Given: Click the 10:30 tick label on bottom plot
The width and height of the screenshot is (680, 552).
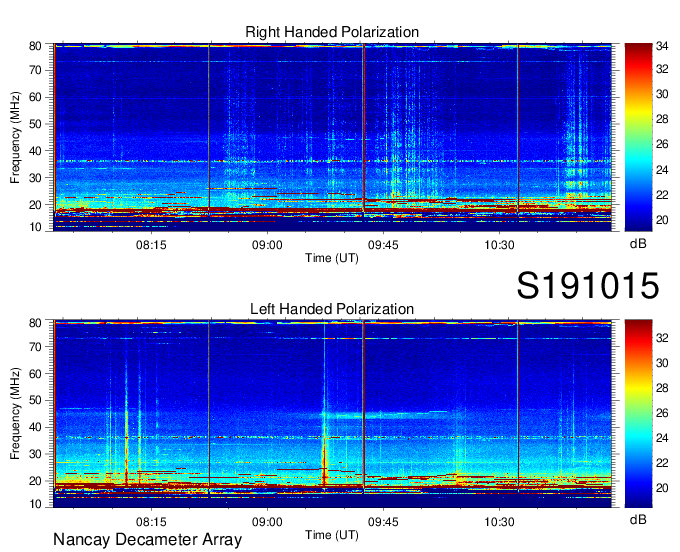Looking at the screenshot, I should [500, 522].
